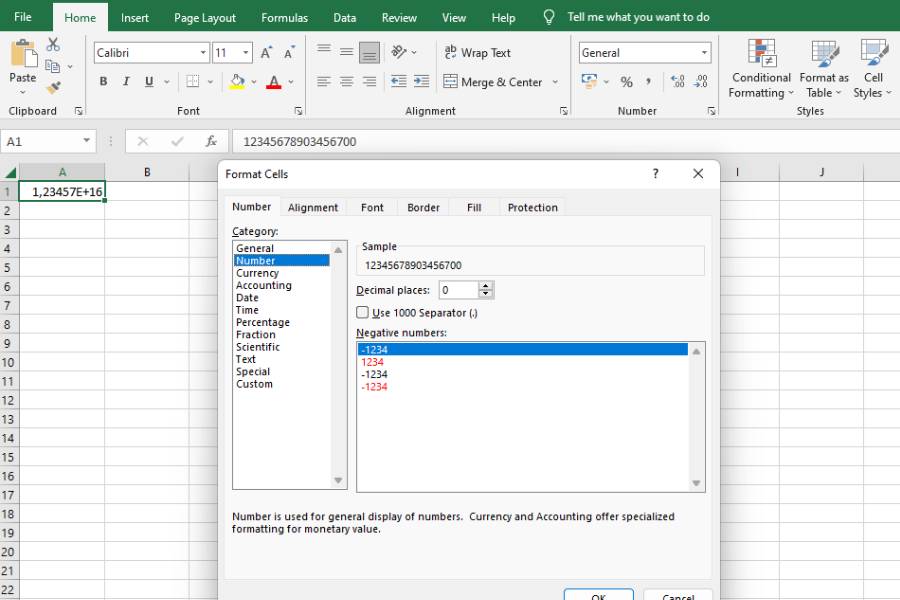This screenshot has height=600, width=900.
Task: Open the Border tab in Format Cells
Action: pyautogui.click(x=424, y=207)
